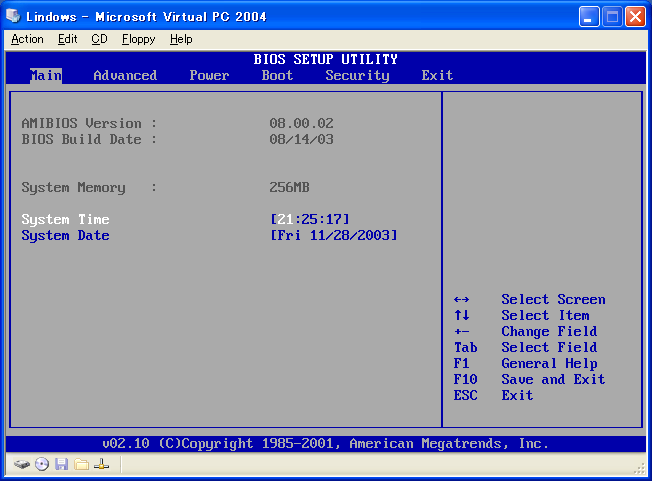Go to the Power BIOS tab

[x=209, y=75]
